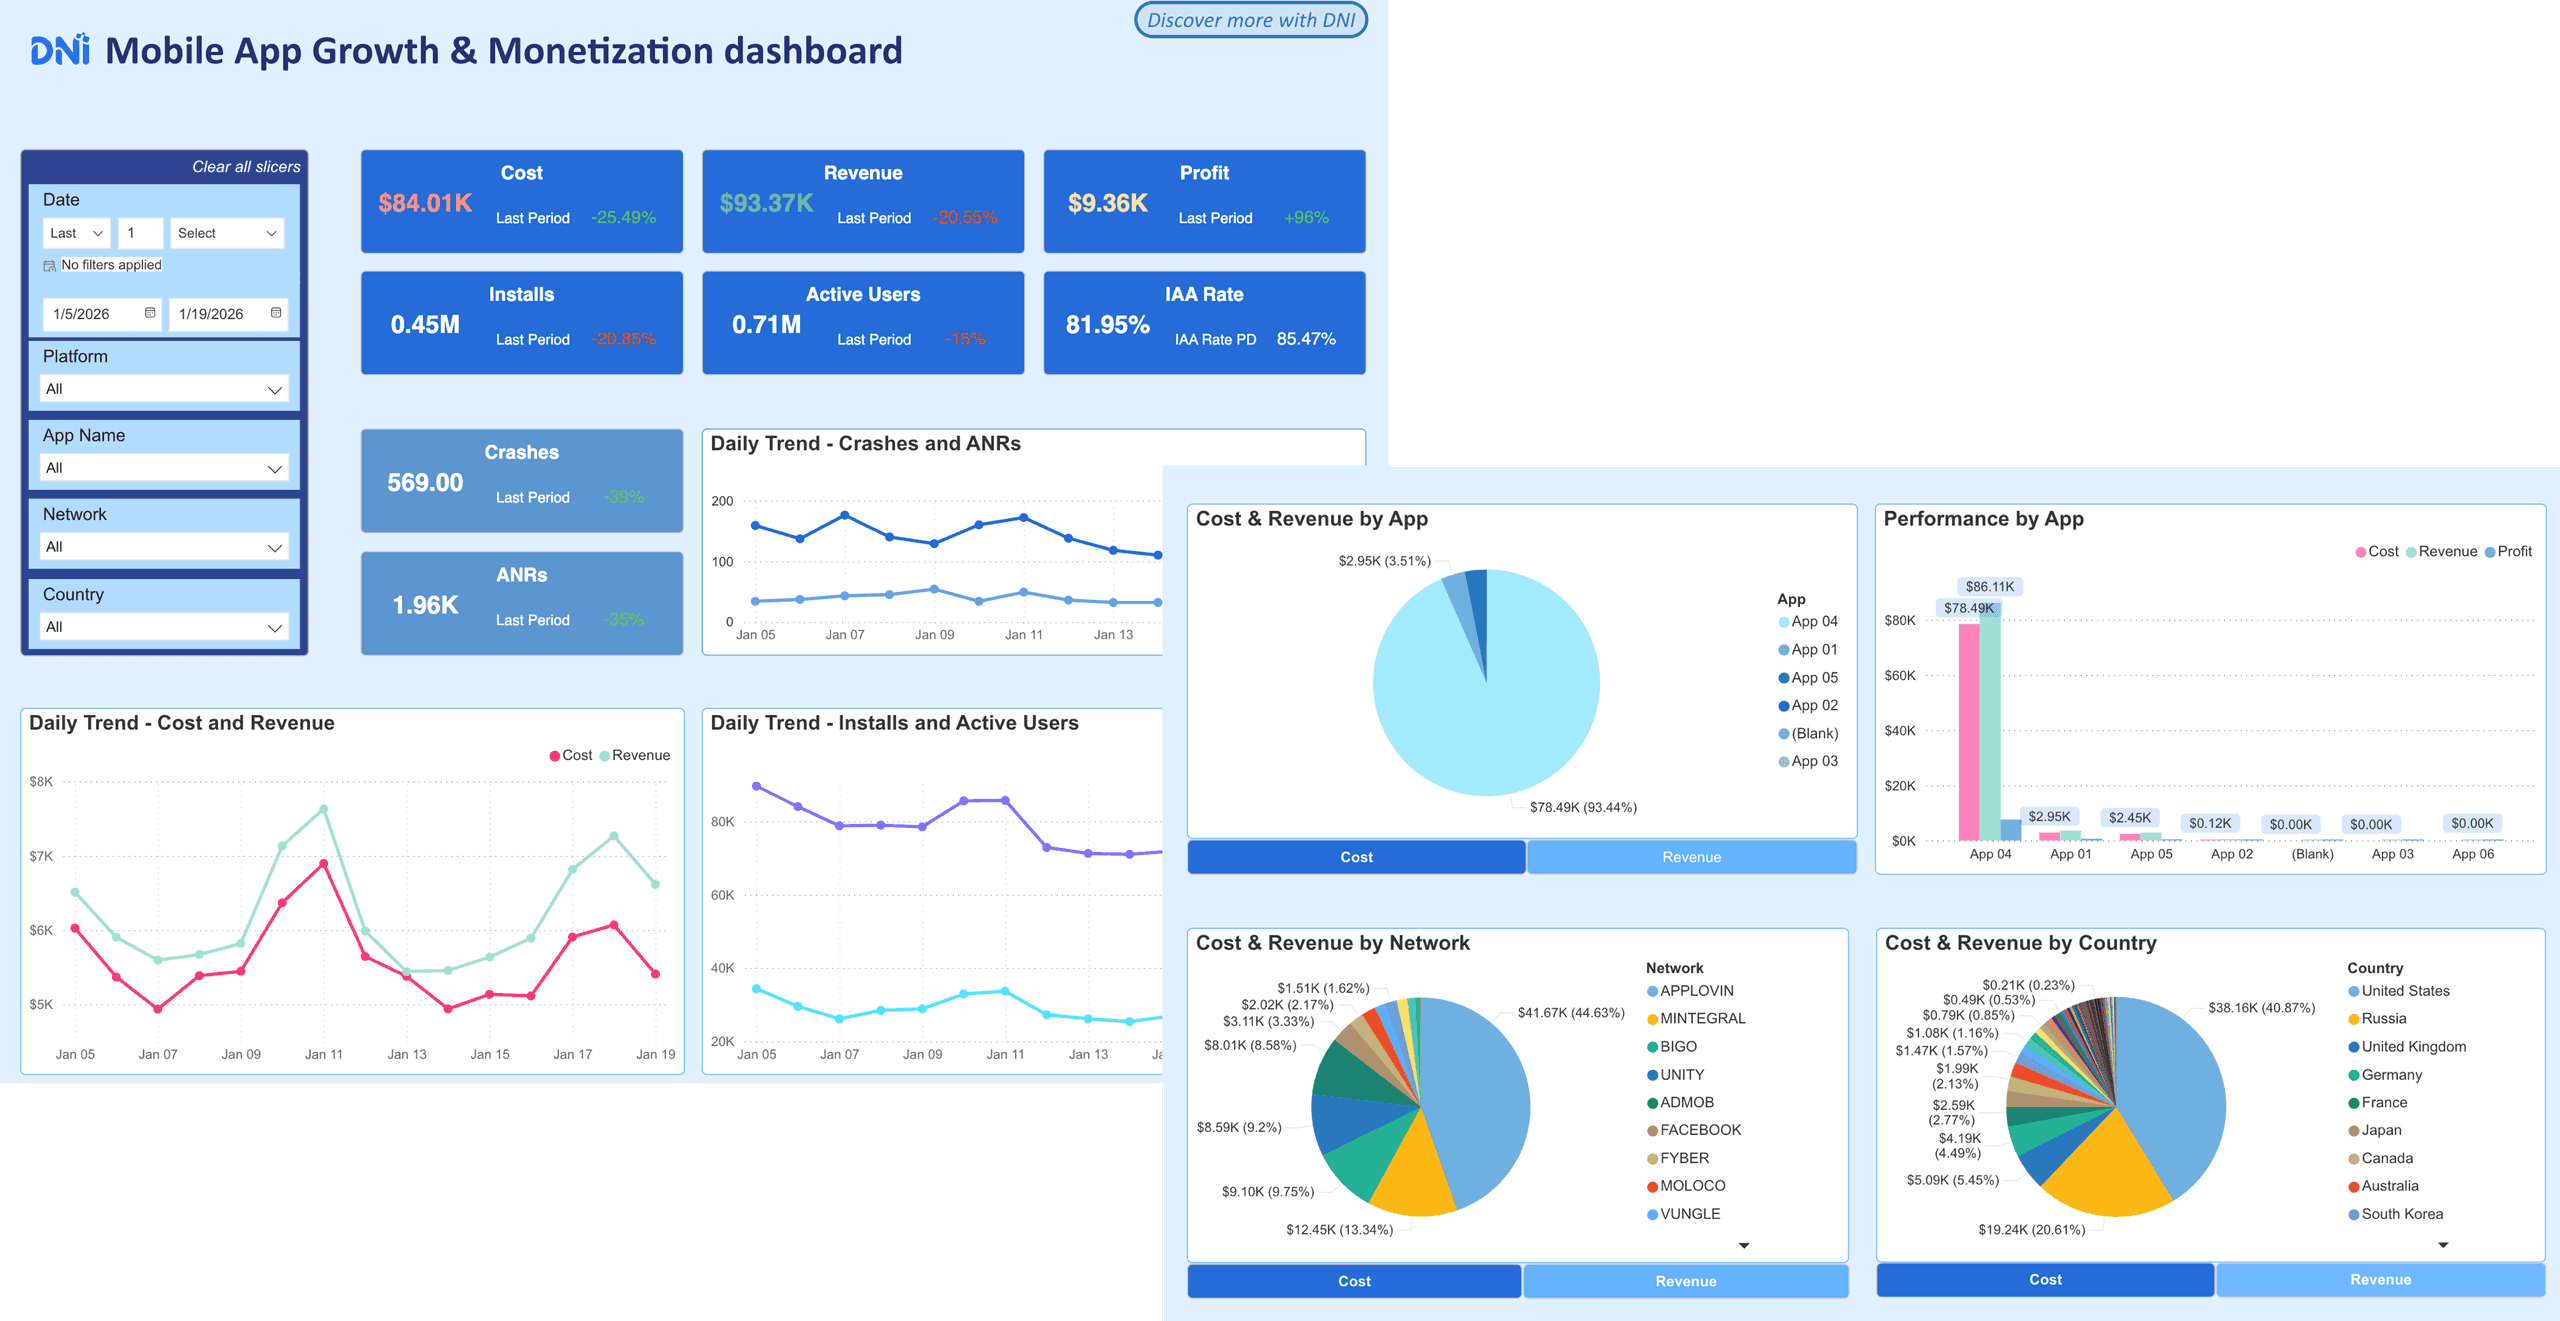Click the end date field 1/19/2026
The image size is (2560, 1321).
227,313
